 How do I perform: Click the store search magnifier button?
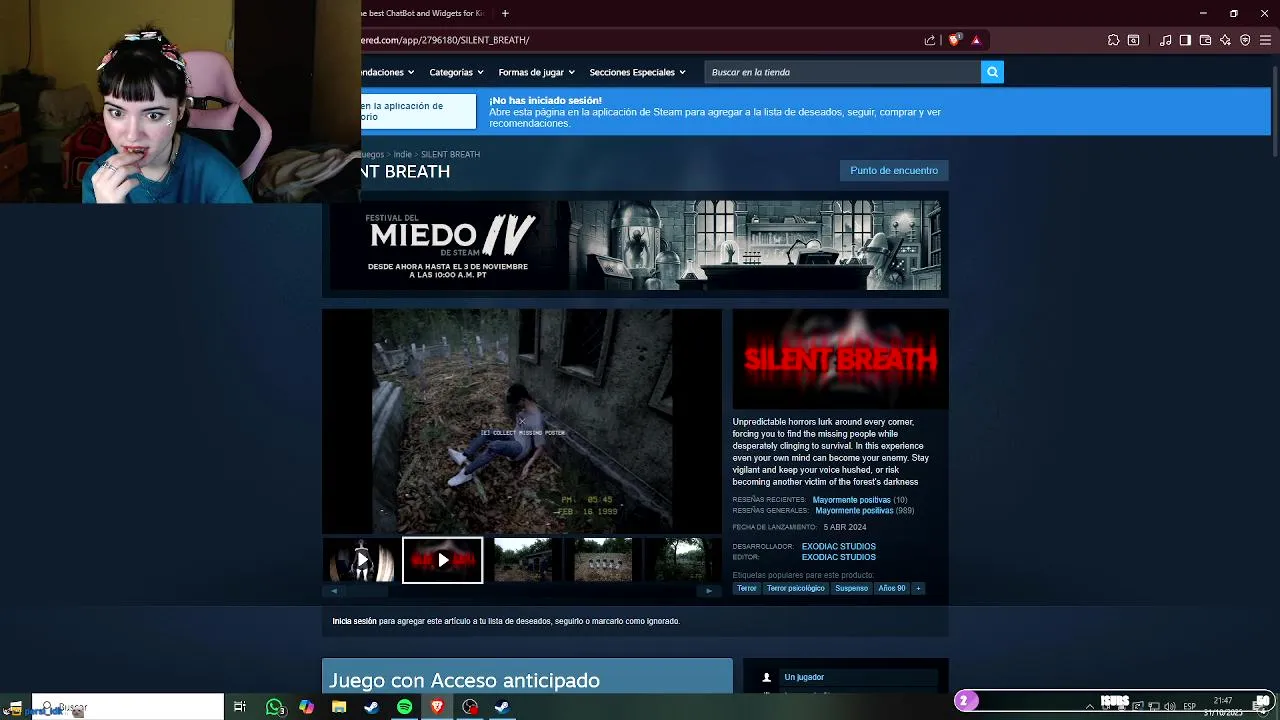coord(992,72)
